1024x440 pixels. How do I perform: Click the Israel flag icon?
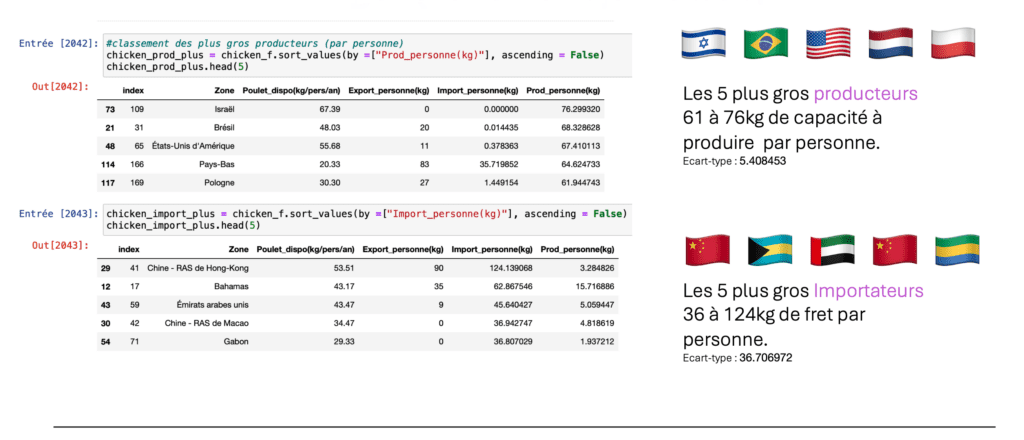703,43
